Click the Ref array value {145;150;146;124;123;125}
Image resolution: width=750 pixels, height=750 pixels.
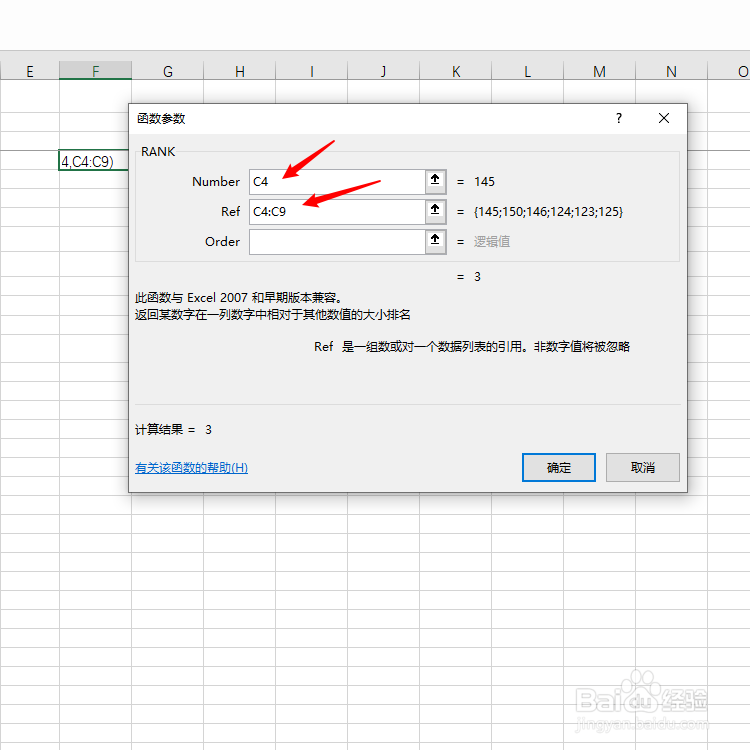click(548, 211)
